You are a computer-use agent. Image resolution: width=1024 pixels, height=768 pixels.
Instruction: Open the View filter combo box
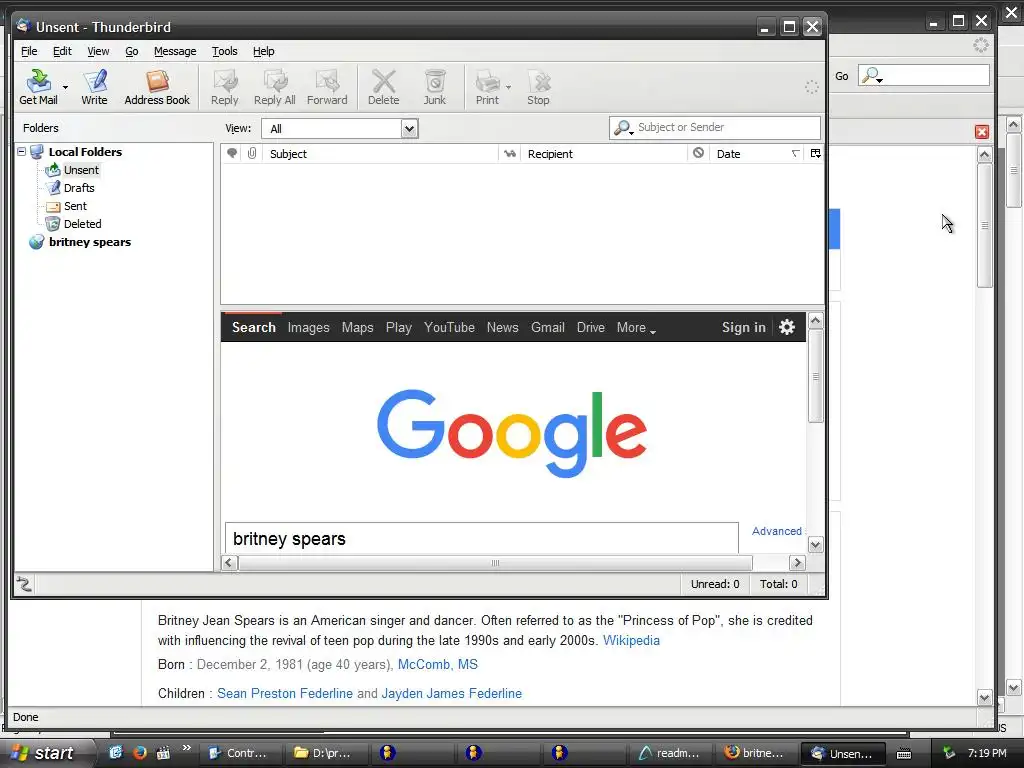click(340, 129)
